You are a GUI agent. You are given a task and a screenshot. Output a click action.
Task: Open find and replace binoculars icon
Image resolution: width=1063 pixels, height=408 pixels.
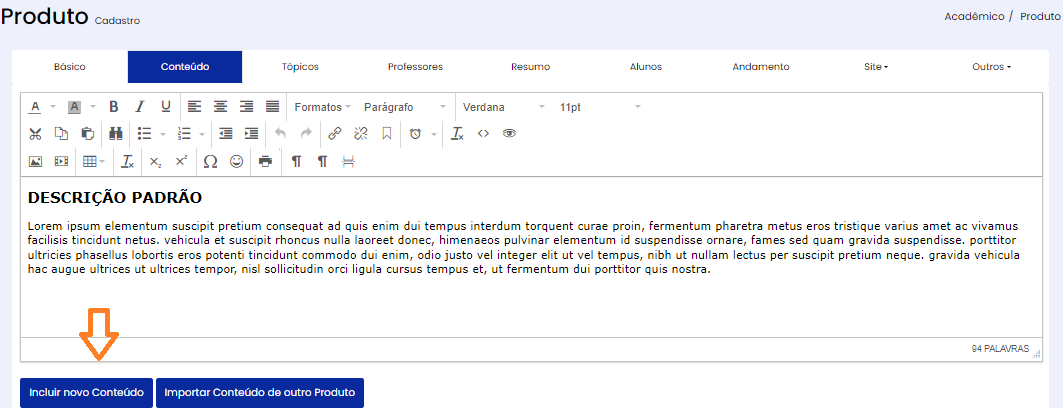115,134
